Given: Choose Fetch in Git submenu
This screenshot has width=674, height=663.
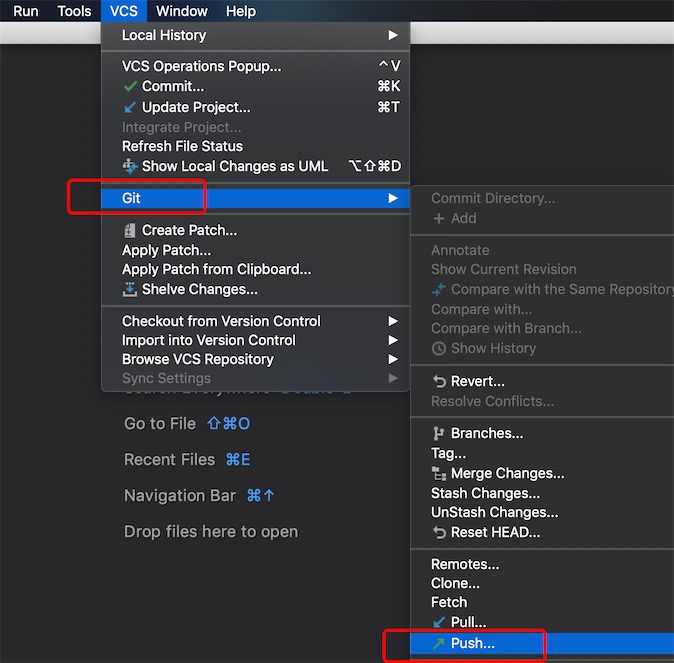Looking at the screenshot, I should [x=542, y=602].
